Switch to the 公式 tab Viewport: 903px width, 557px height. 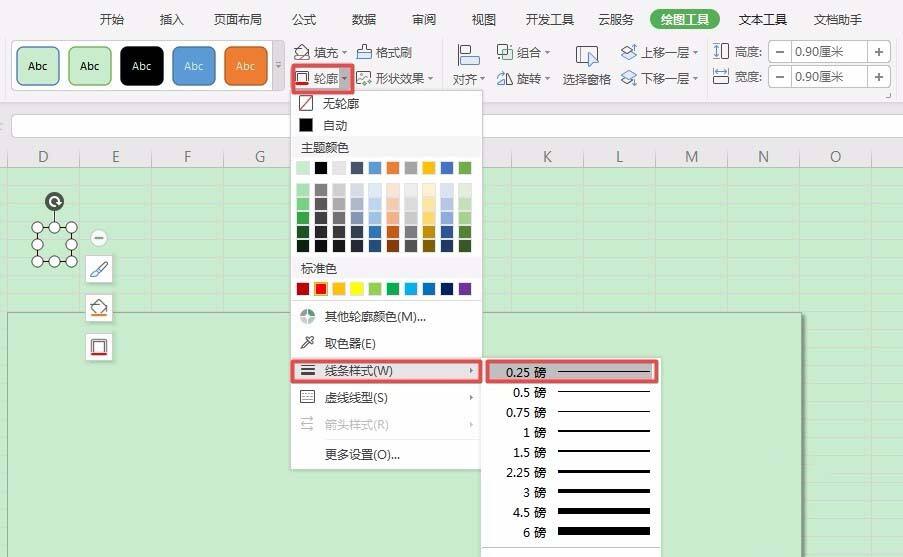point(304,20)
